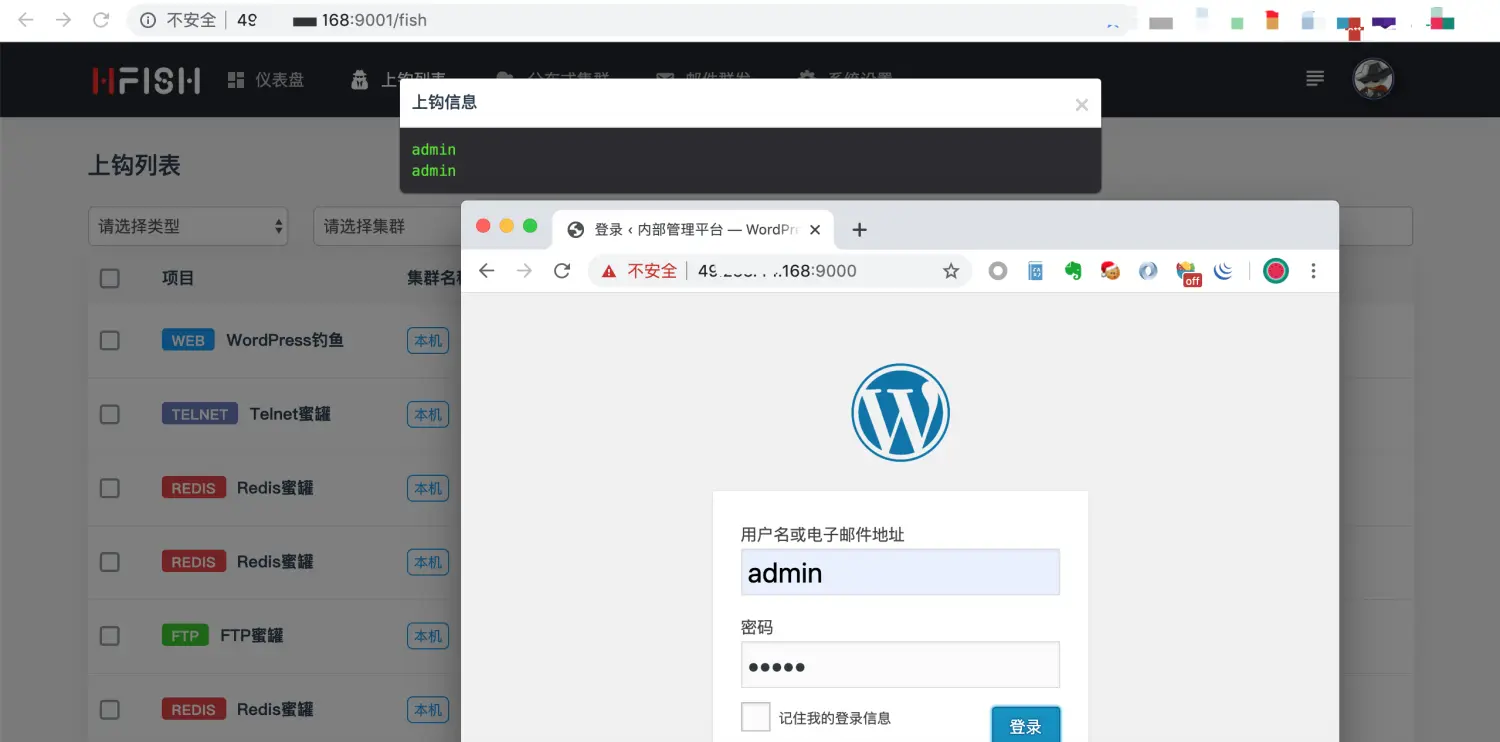Click 本机 tag in the FTP蜜罐 row
This screenshot has height=742, width=1500.
coord(428,636)
